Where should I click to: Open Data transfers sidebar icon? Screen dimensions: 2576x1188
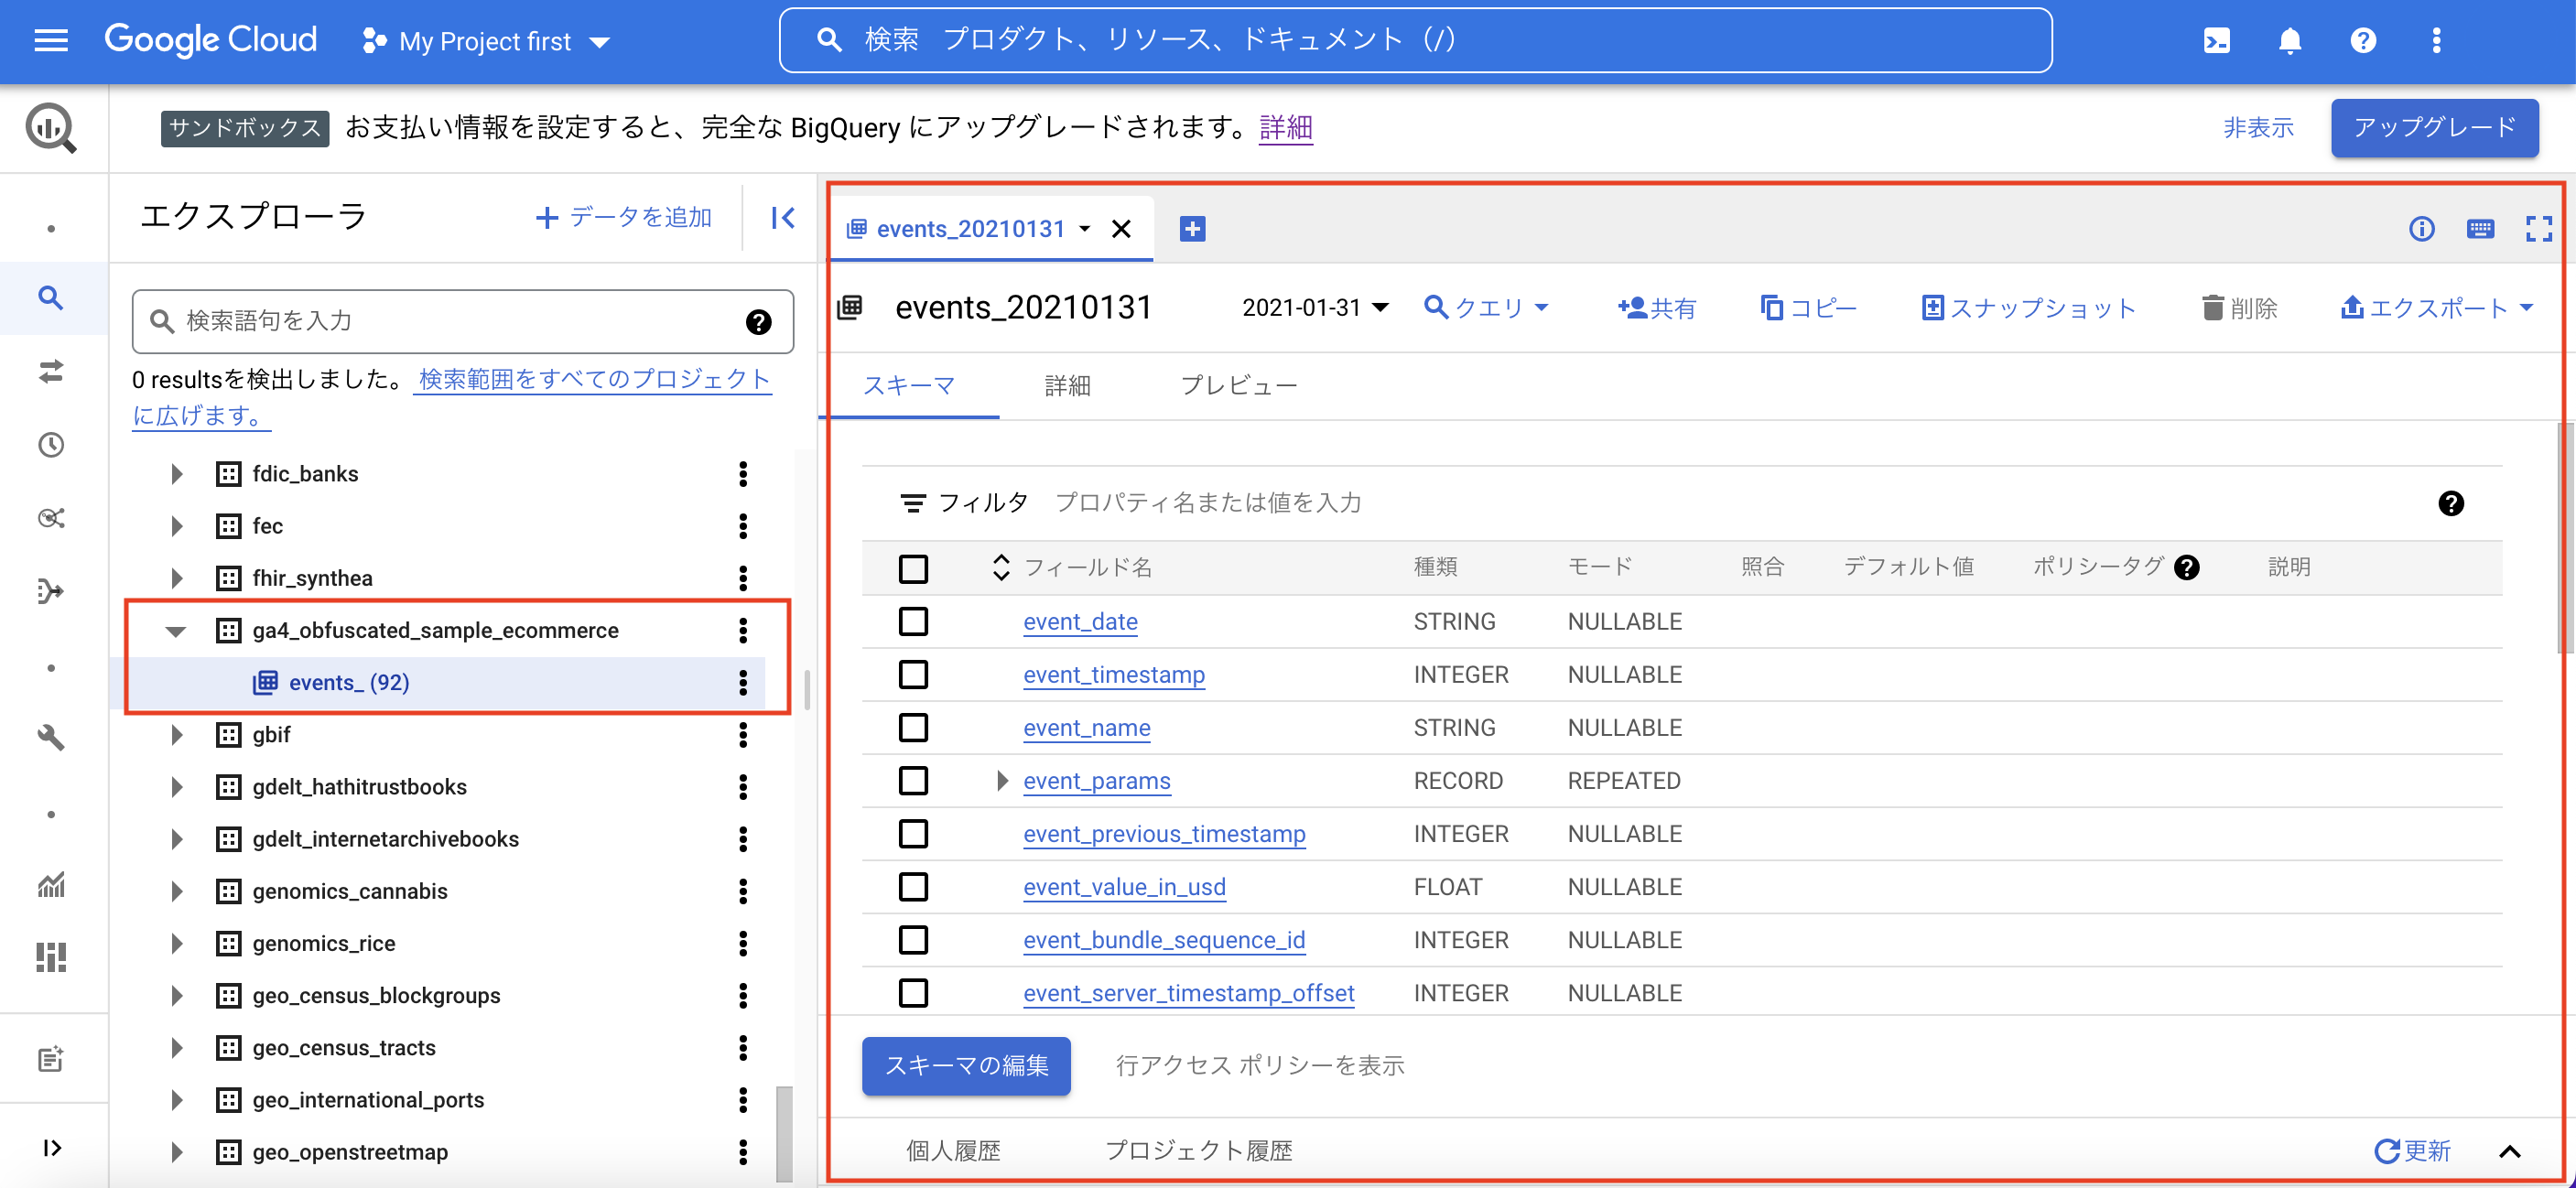point(51,371)
